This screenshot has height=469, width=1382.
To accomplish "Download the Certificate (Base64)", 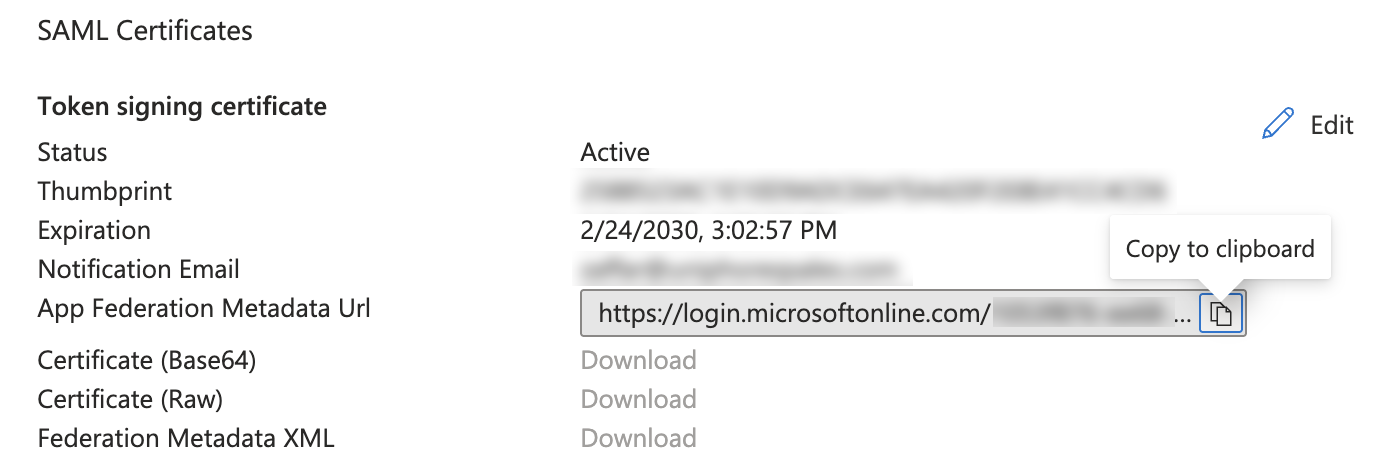I will pos(639,360).
